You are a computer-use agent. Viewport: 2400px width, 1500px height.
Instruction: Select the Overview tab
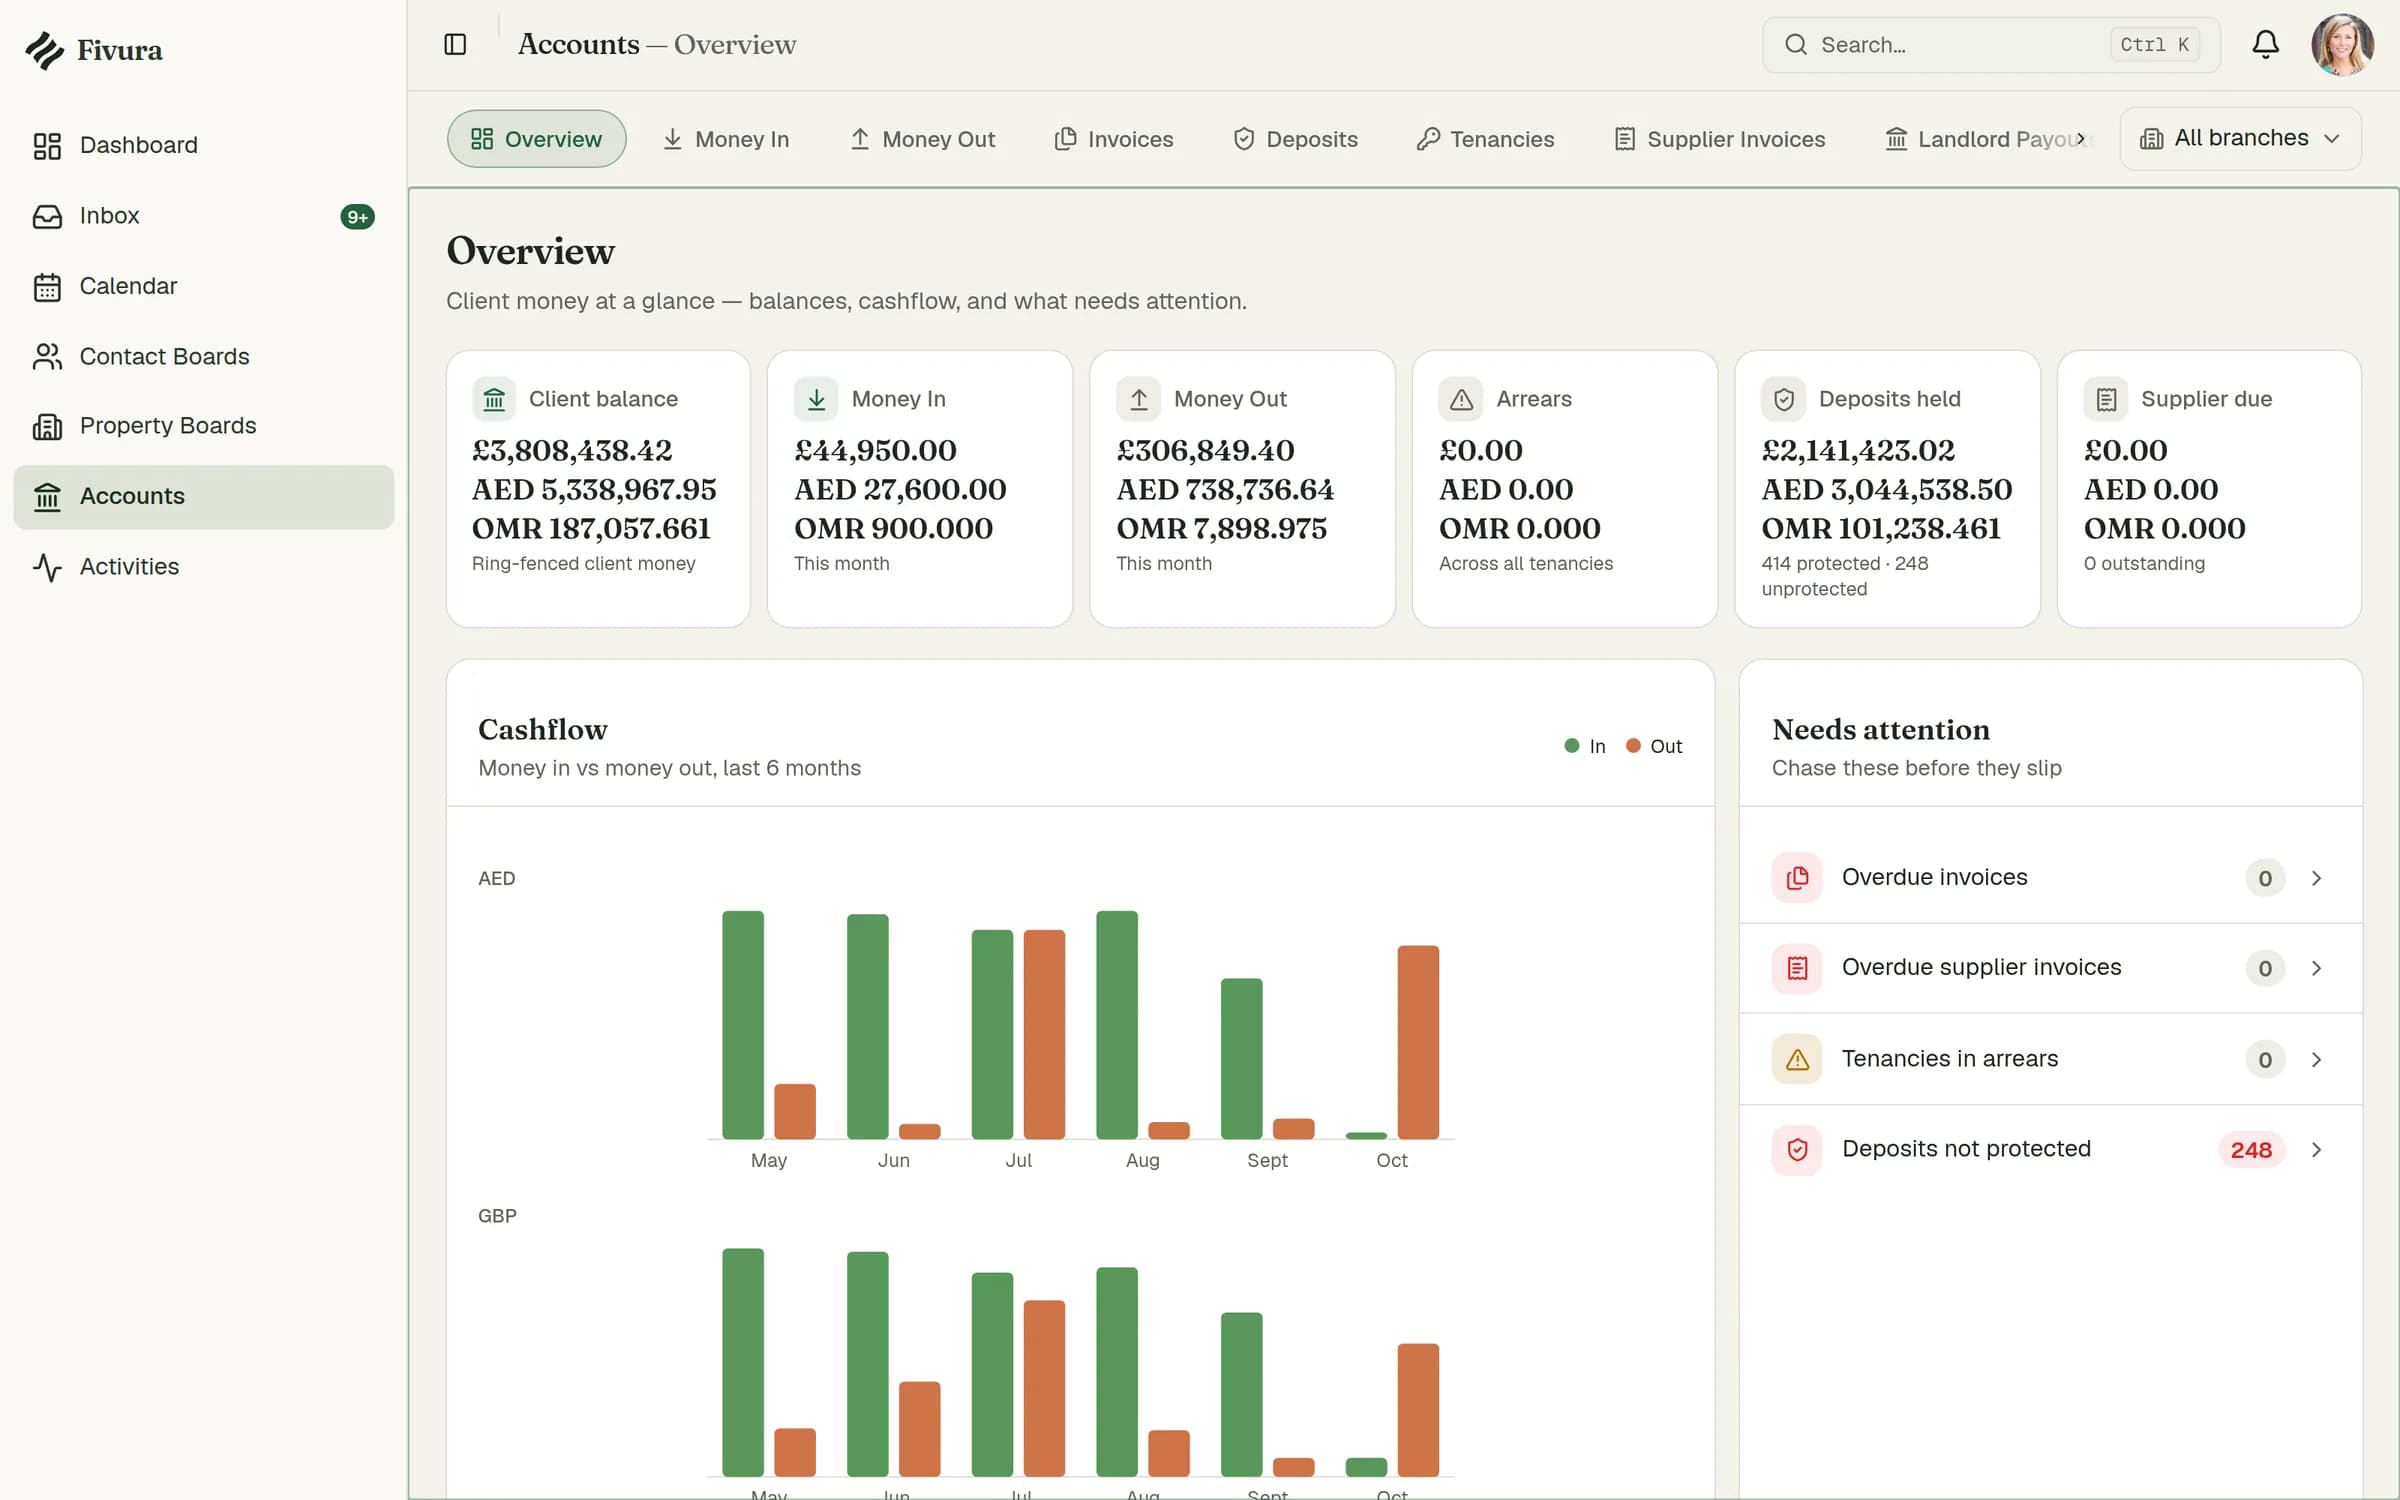pyautogui.click(x=536, y=139)
